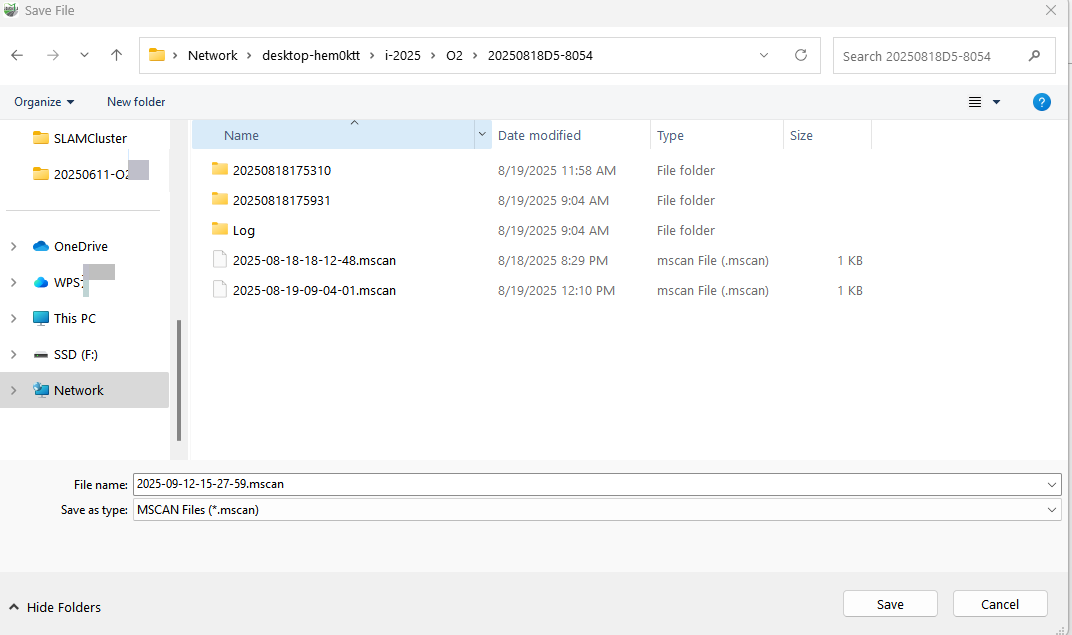Expand This PC in navigation pane
This screenshot has width=1072, height=635.
pyautogui.click(x=13, y=319)
